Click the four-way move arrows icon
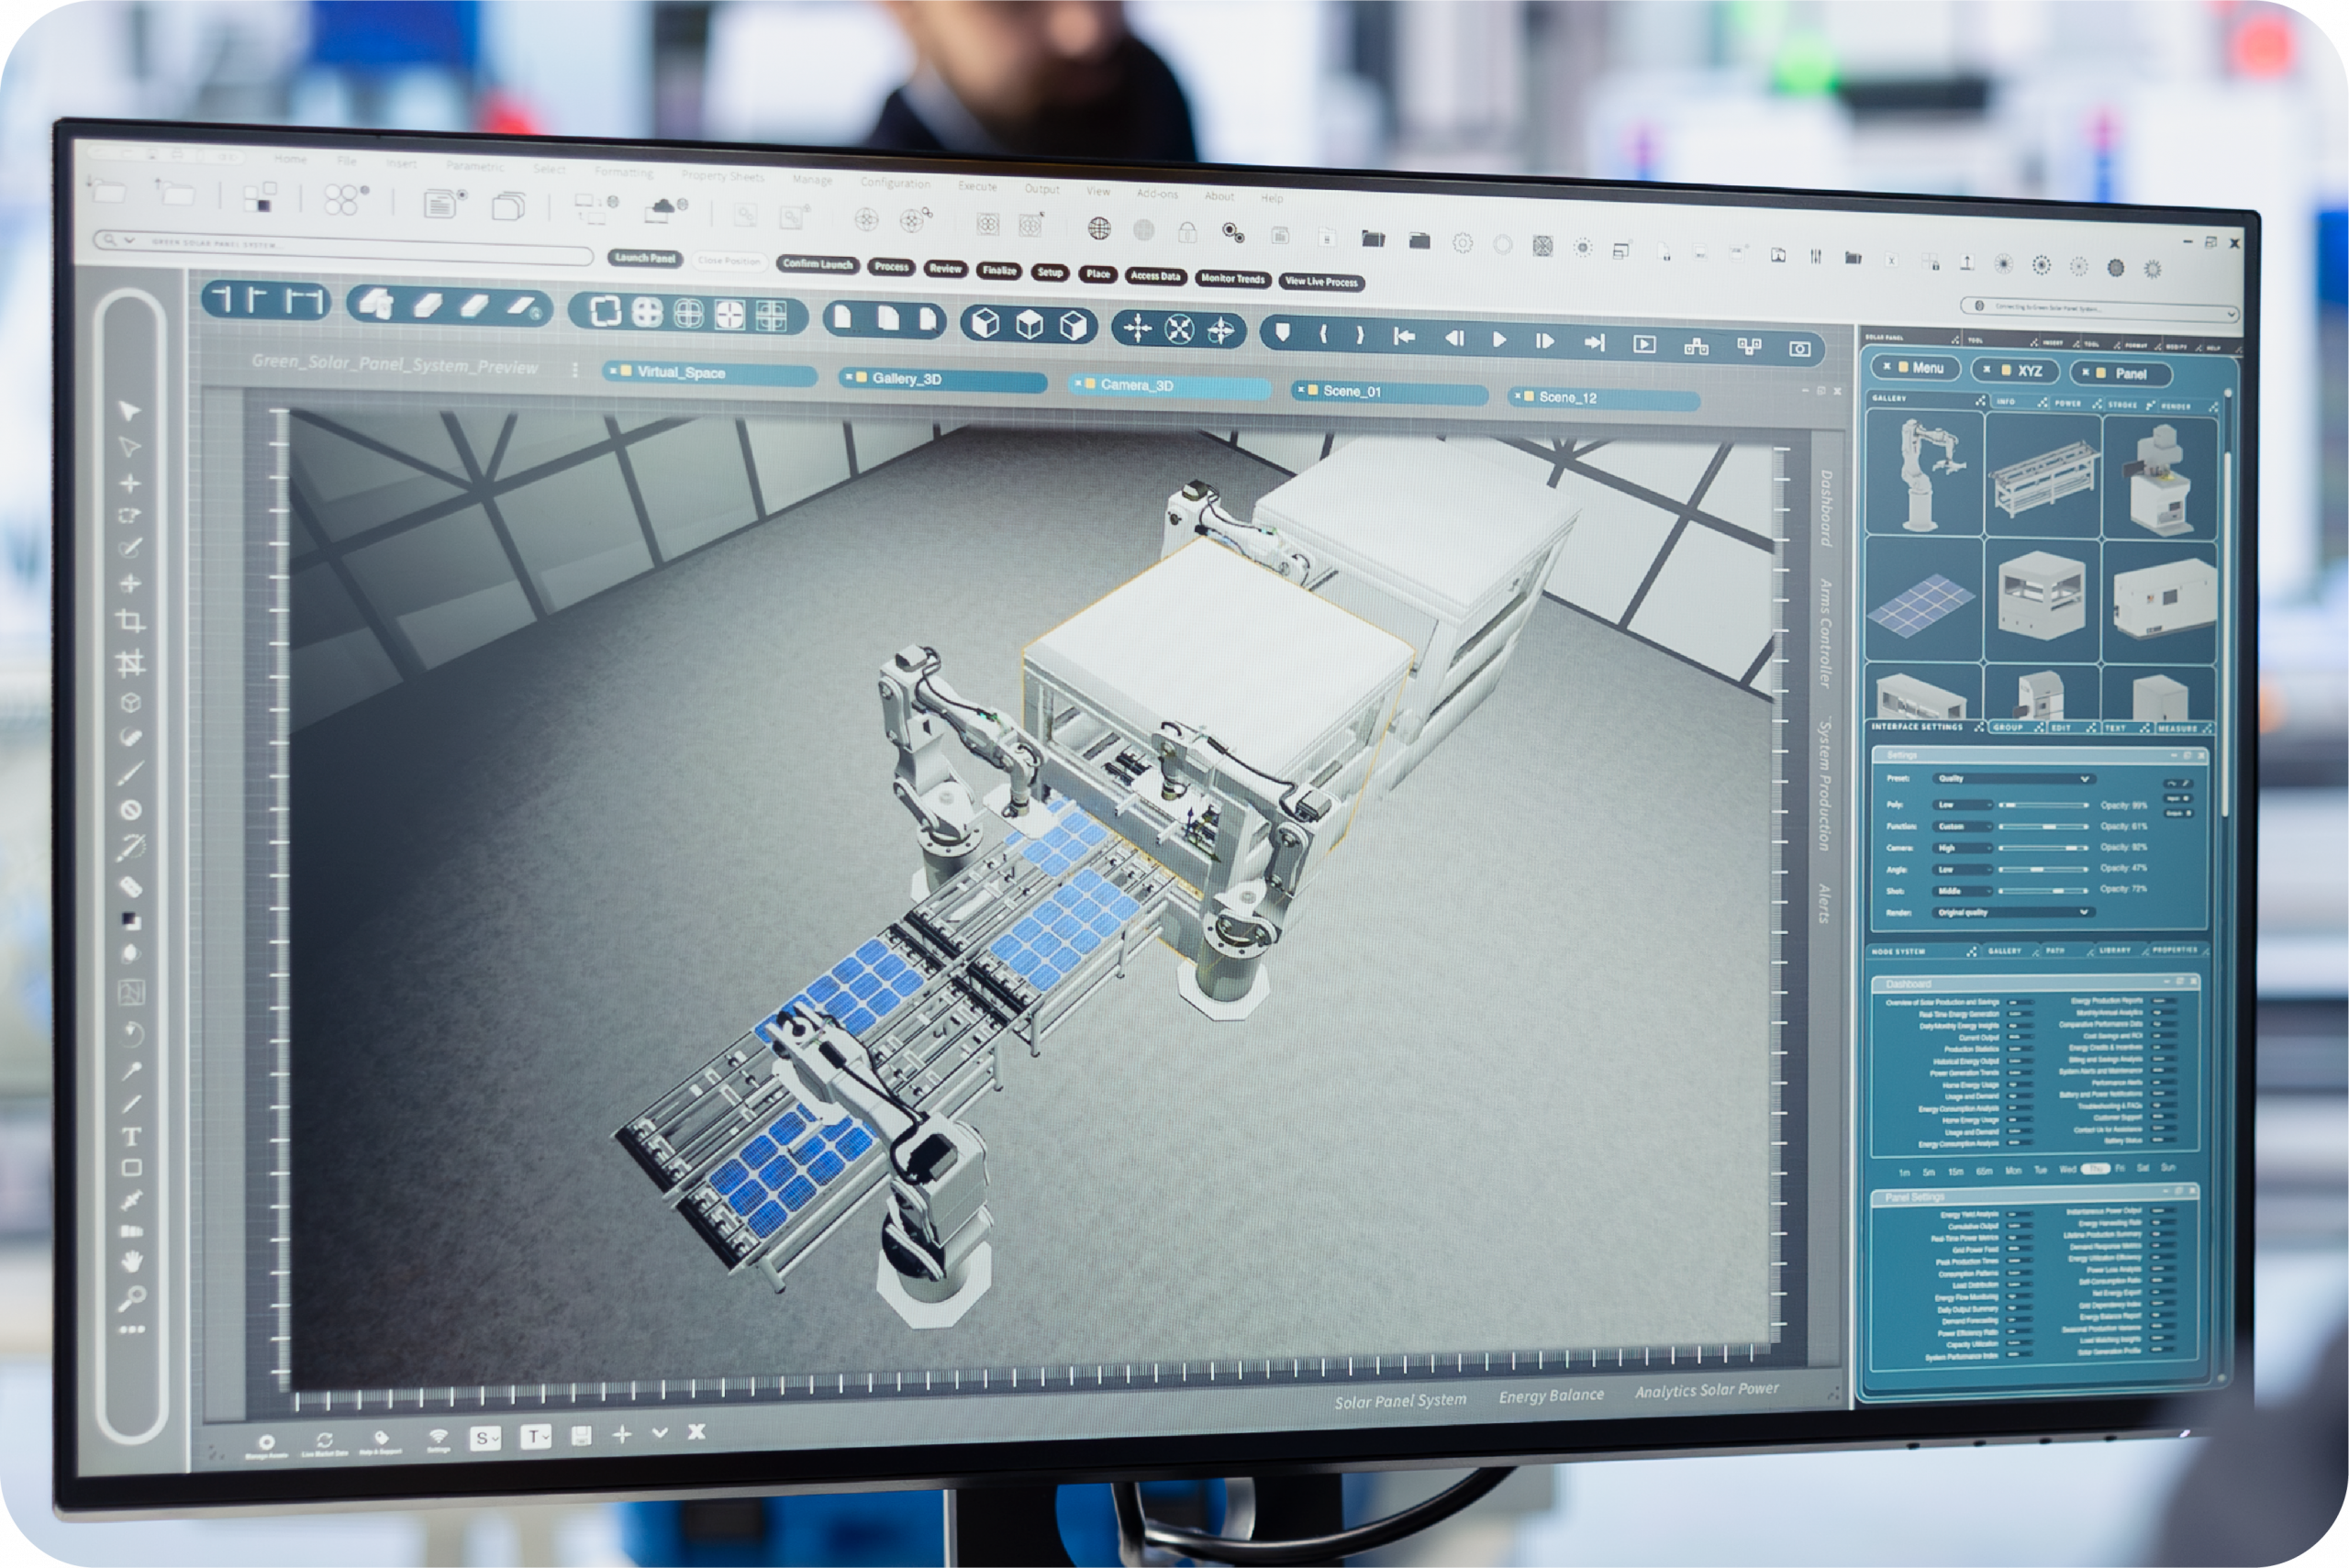 [1137, 328]
